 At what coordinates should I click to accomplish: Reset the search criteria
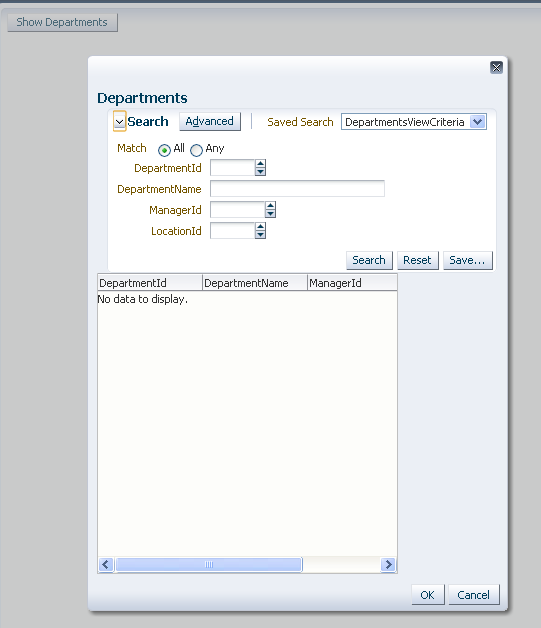tap(418, 260)
